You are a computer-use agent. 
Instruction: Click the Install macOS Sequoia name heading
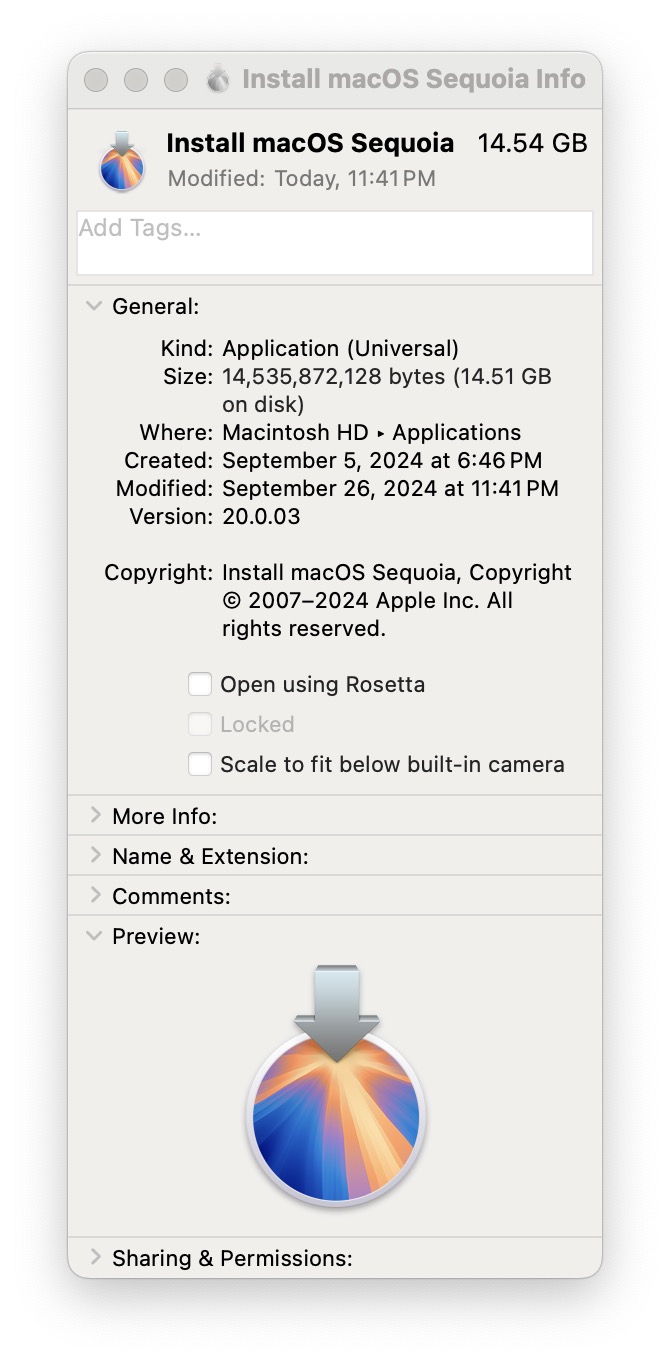[x=310, y=143]
